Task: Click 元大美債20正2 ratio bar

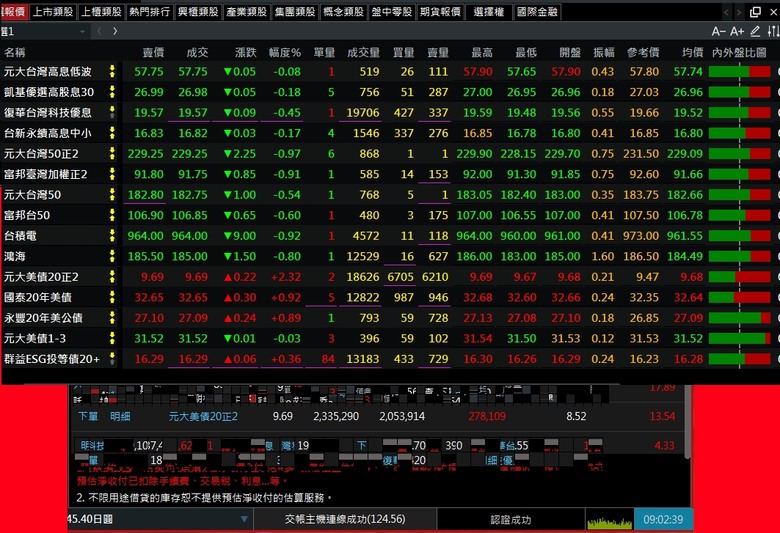Action: tap(740, 277)
